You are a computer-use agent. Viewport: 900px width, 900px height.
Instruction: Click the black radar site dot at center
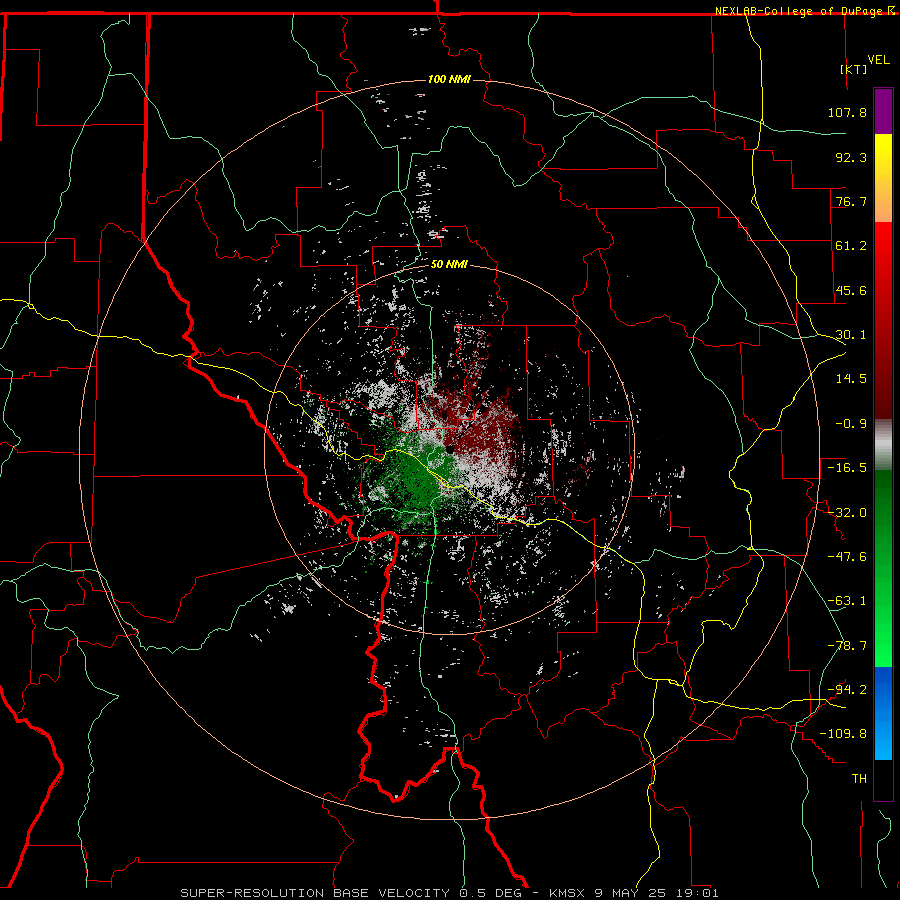coord(451,449)
